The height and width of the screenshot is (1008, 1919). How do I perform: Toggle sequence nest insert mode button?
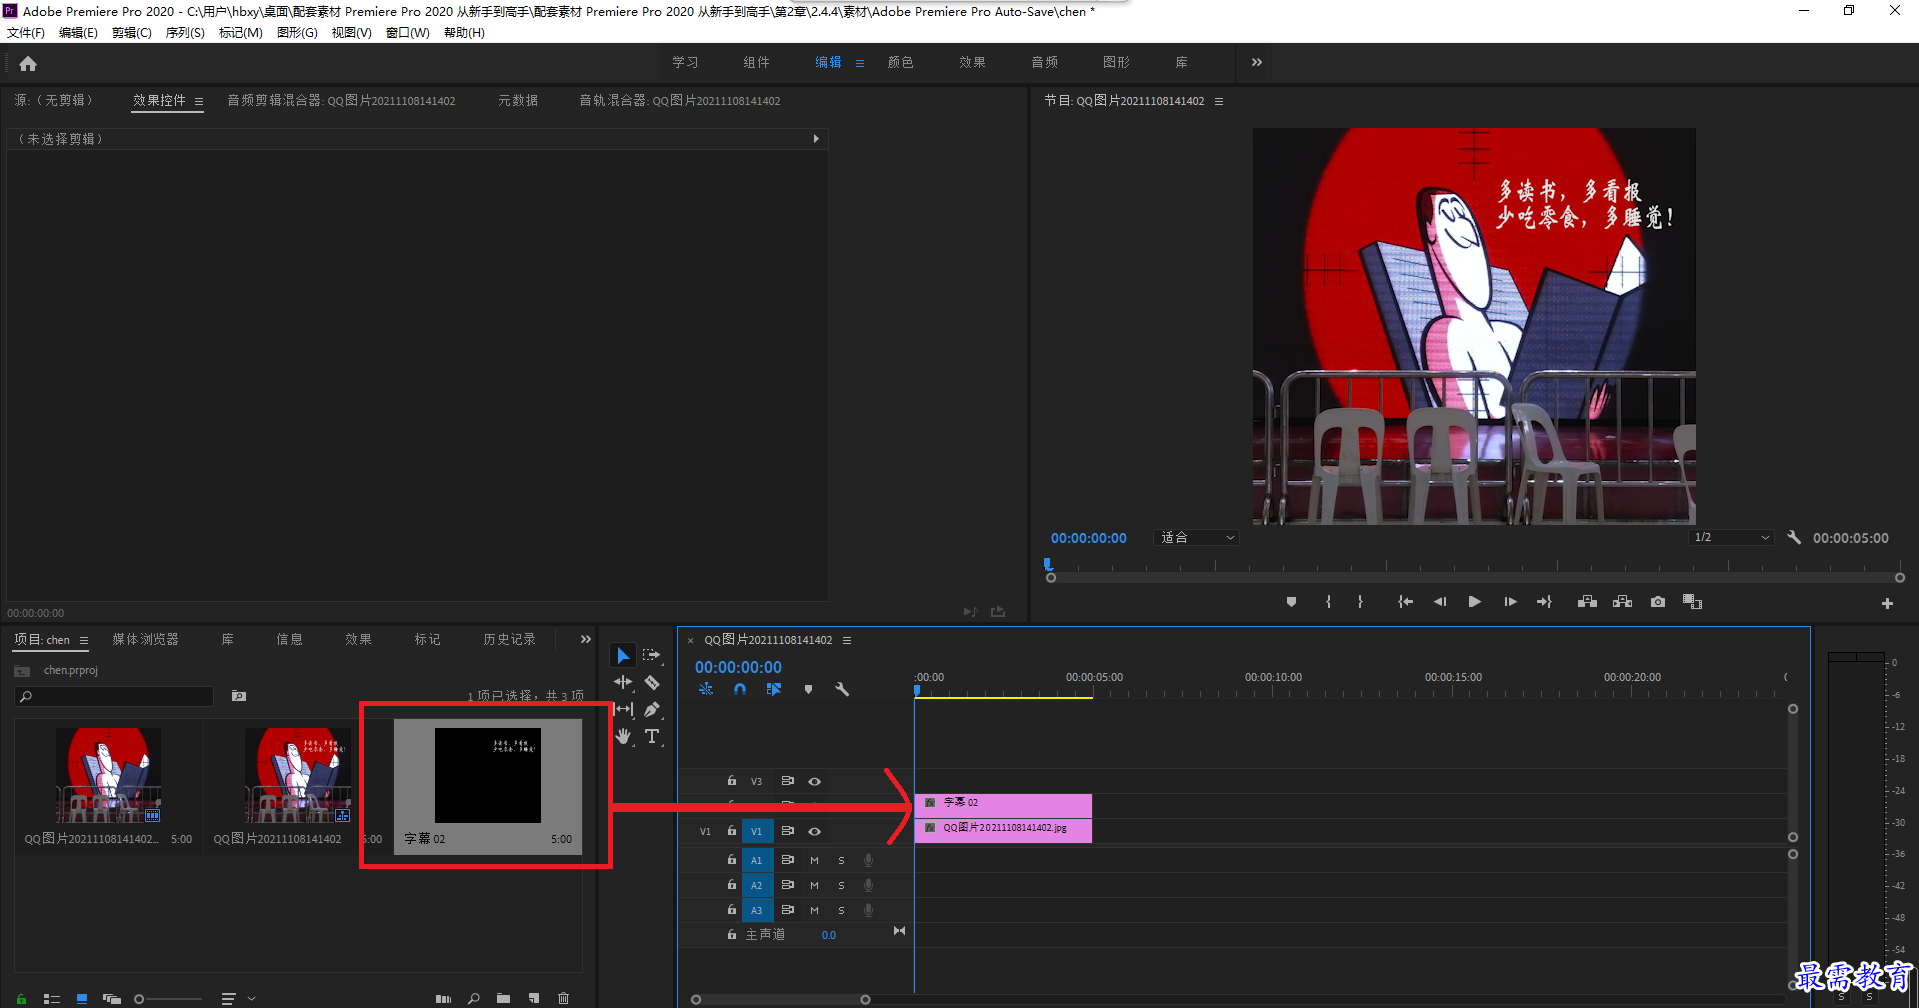coord(706,689)
